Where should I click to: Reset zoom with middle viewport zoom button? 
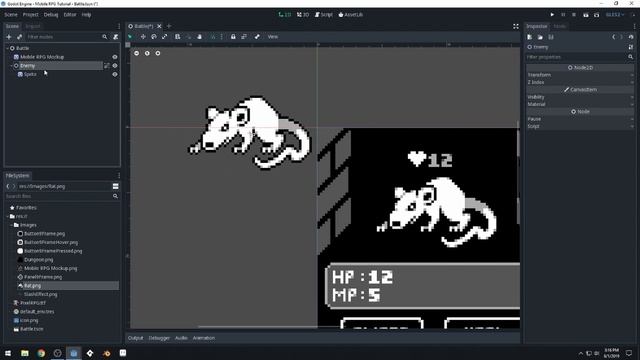point(147,53)
